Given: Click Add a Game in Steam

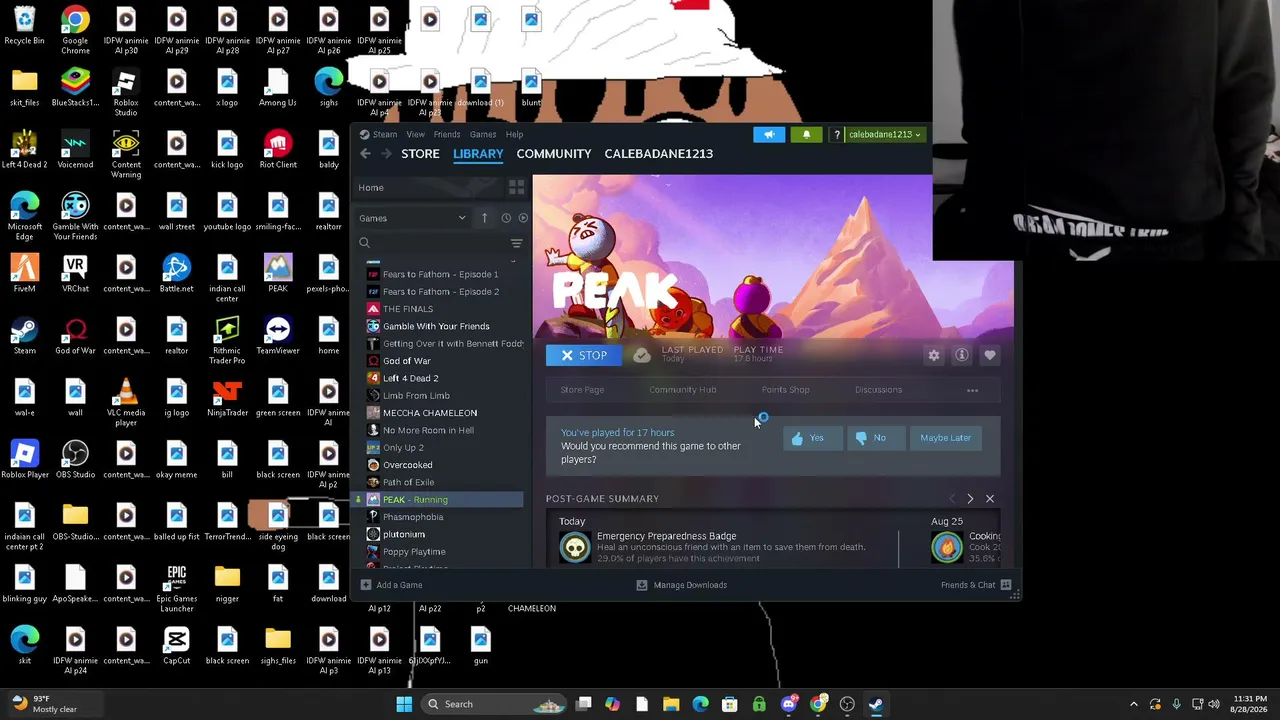Looking at the screenshot, I should pos(391,585).
